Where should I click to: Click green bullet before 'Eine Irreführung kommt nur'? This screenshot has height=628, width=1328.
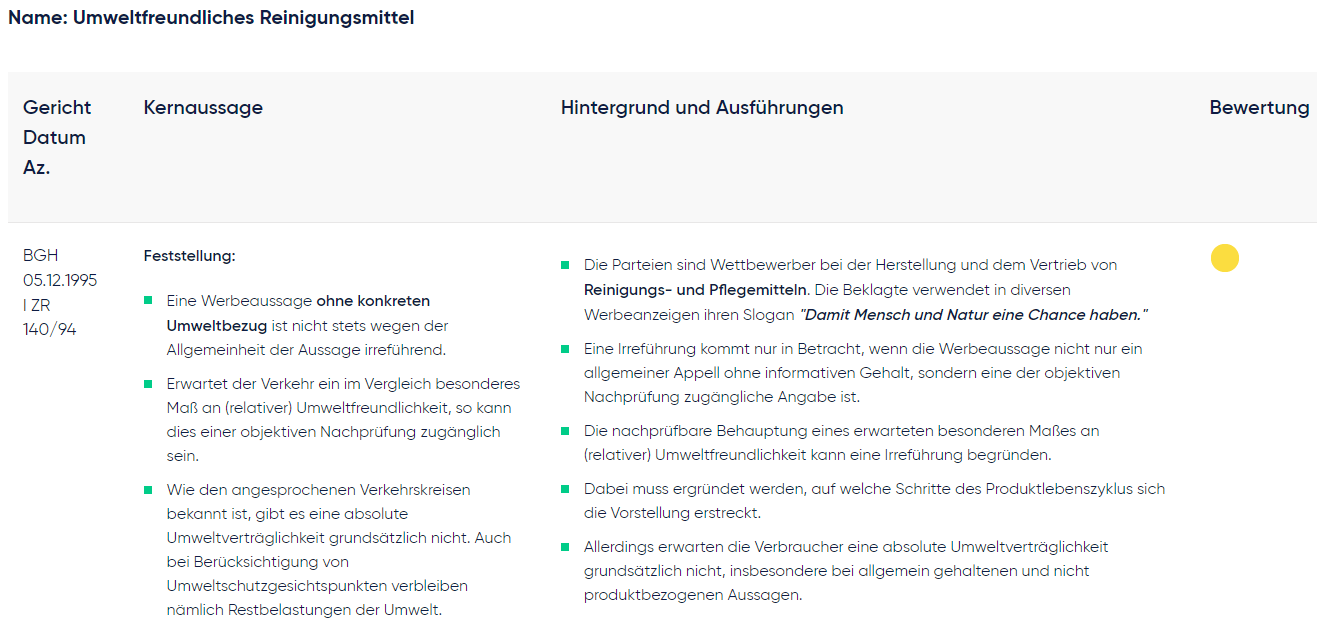point(565,349)
